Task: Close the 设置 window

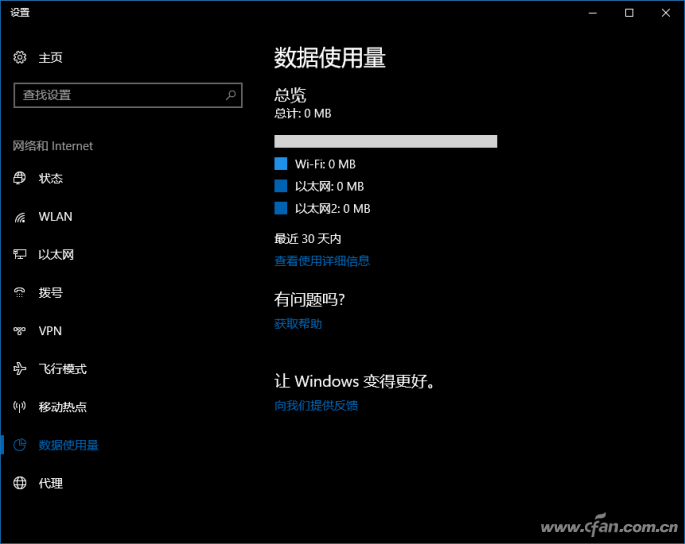Action: point(665,13)
